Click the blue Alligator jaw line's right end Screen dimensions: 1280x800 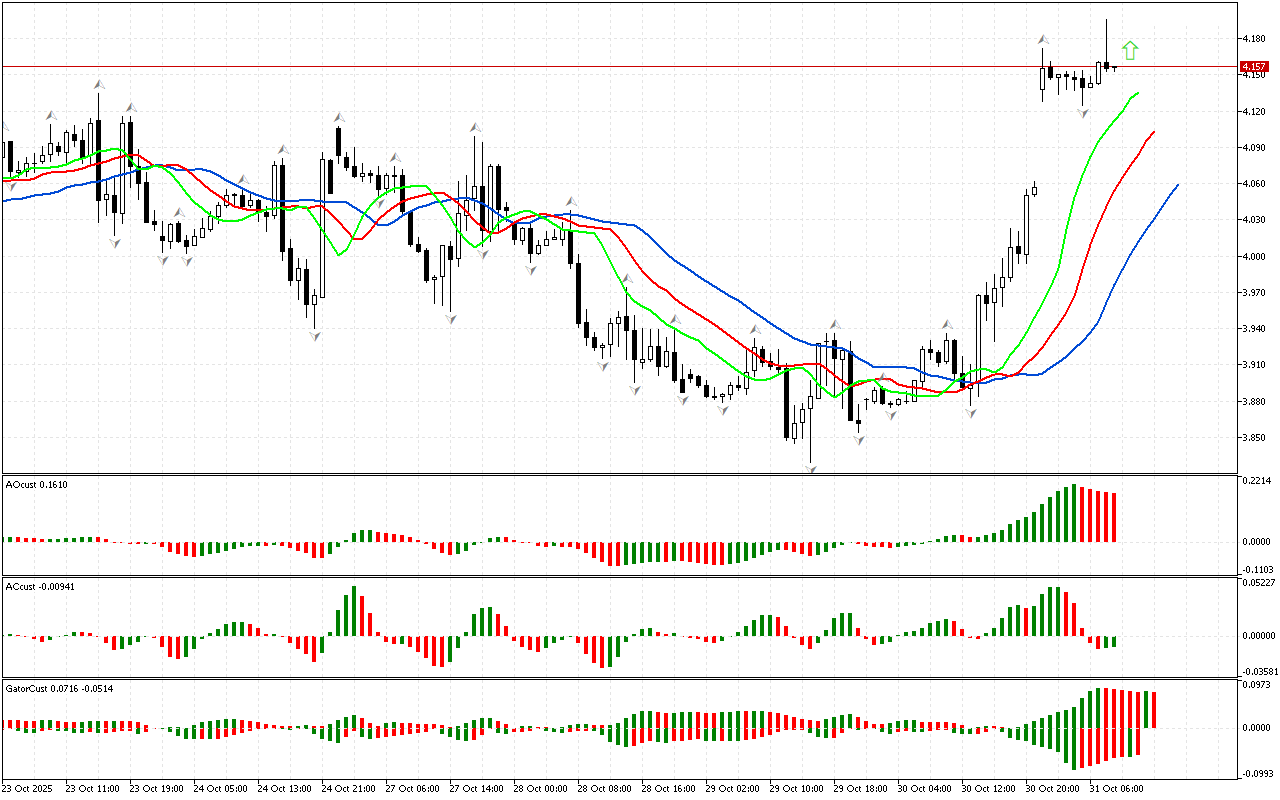click(x=1177, y=185)
